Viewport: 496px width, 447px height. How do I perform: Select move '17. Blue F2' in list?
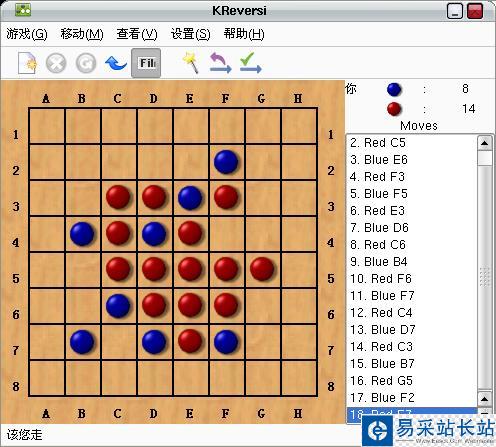[412, 398]
